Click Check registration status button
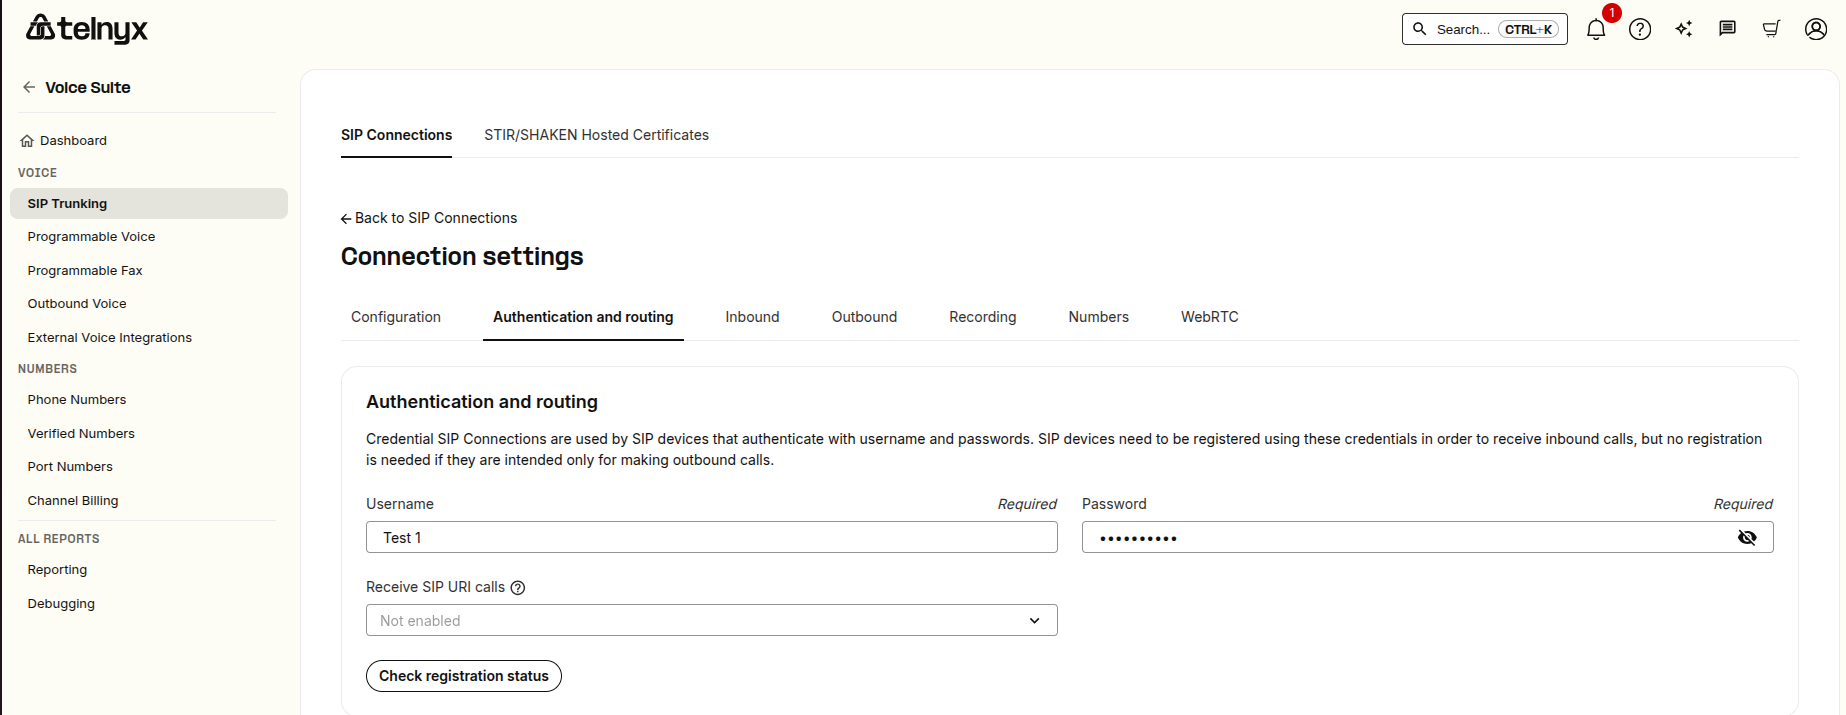 [464, 676]
